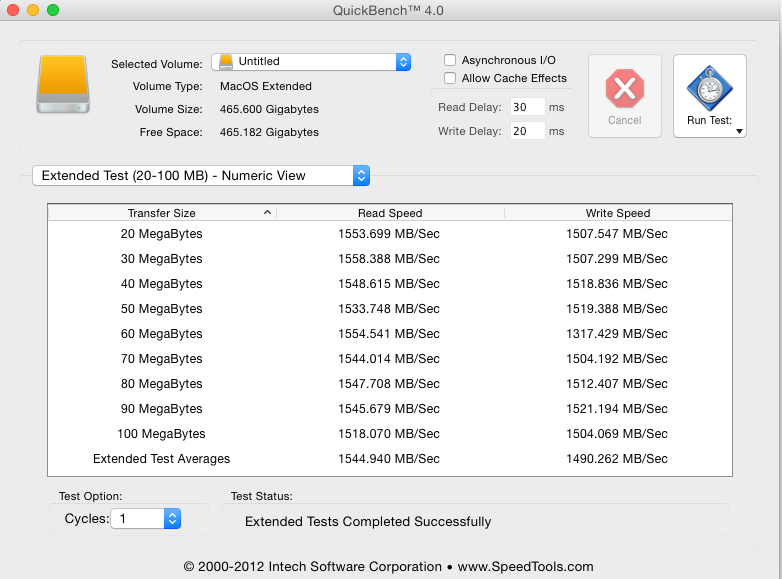Click the Read Delay input field

(527, 107)
